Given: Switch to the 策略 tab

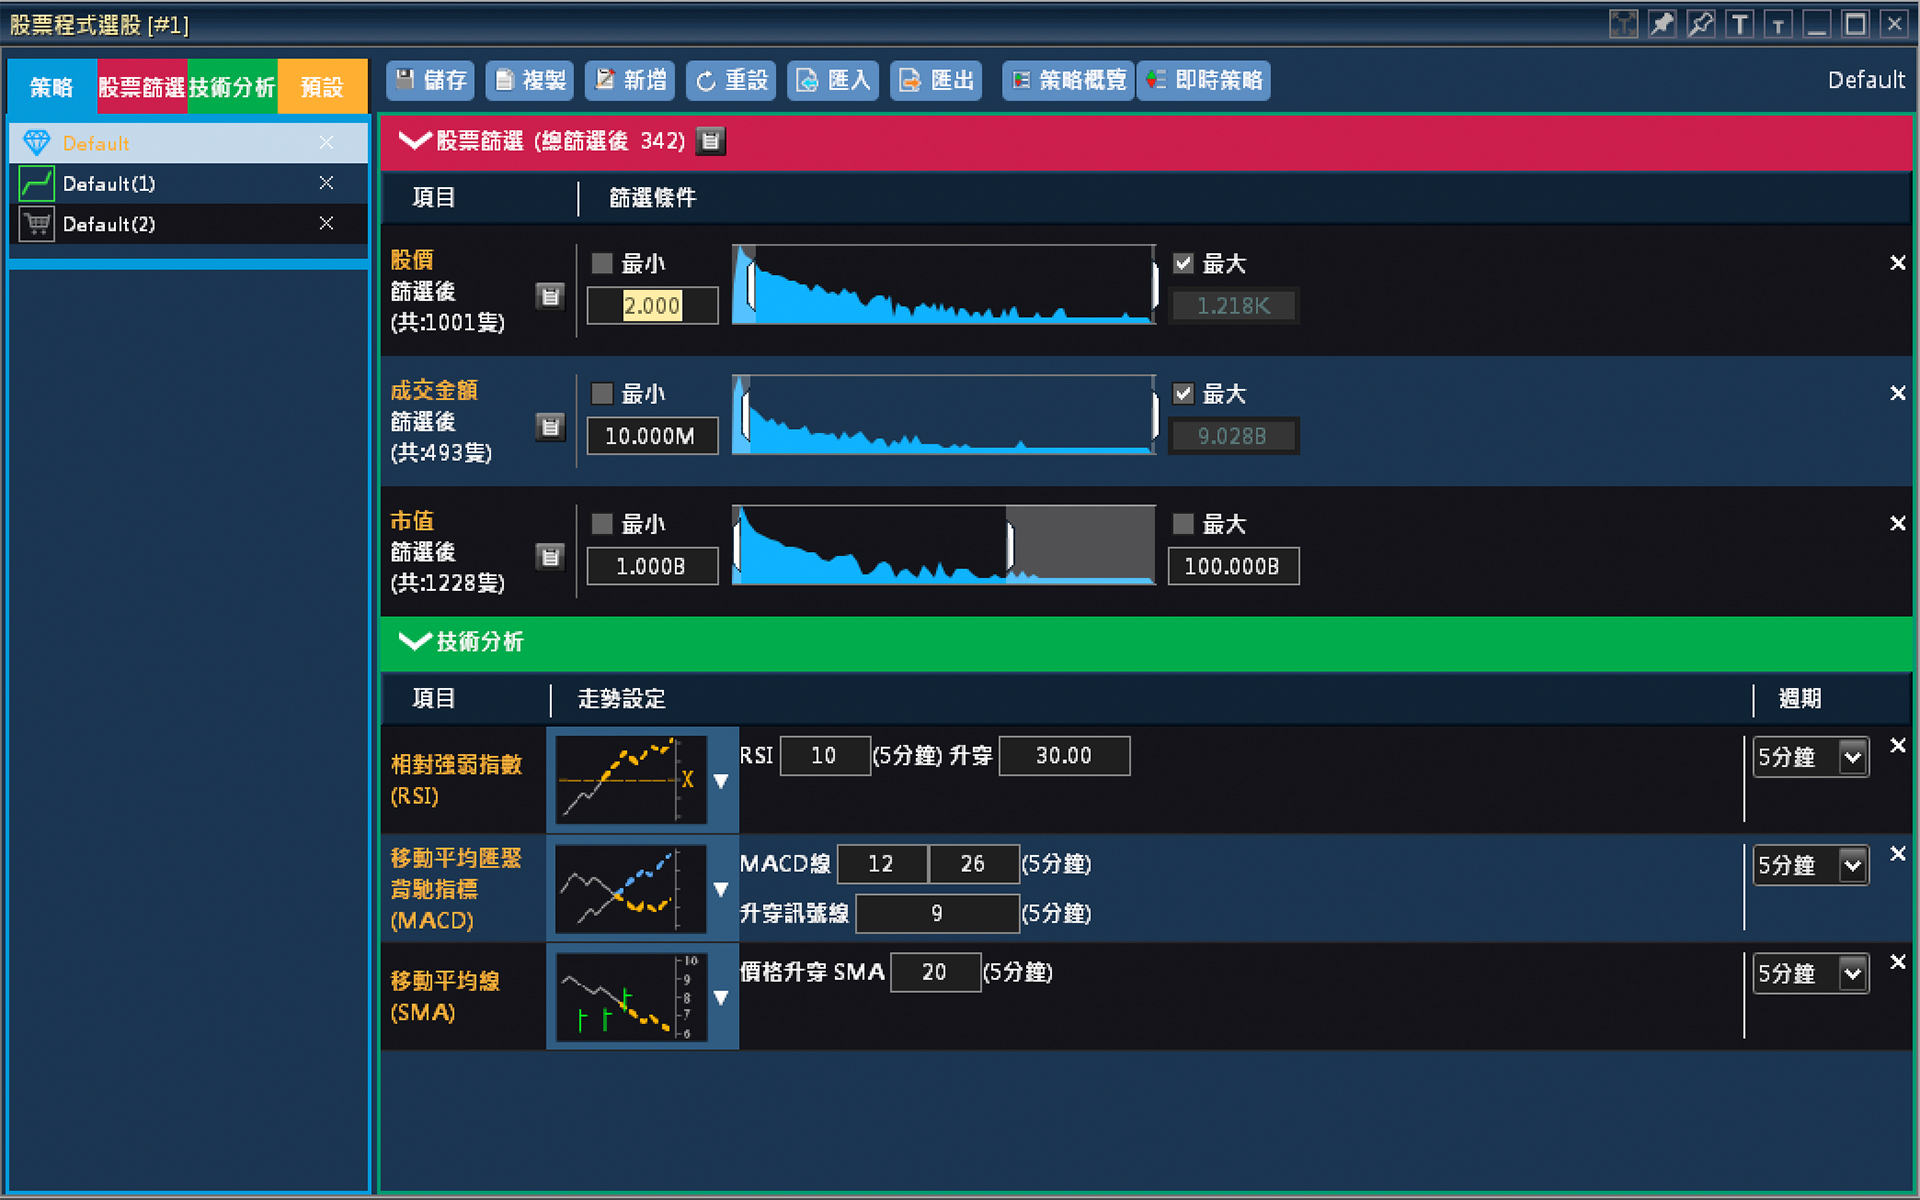Looking at the screenshot, I should [x=52, y=87].
